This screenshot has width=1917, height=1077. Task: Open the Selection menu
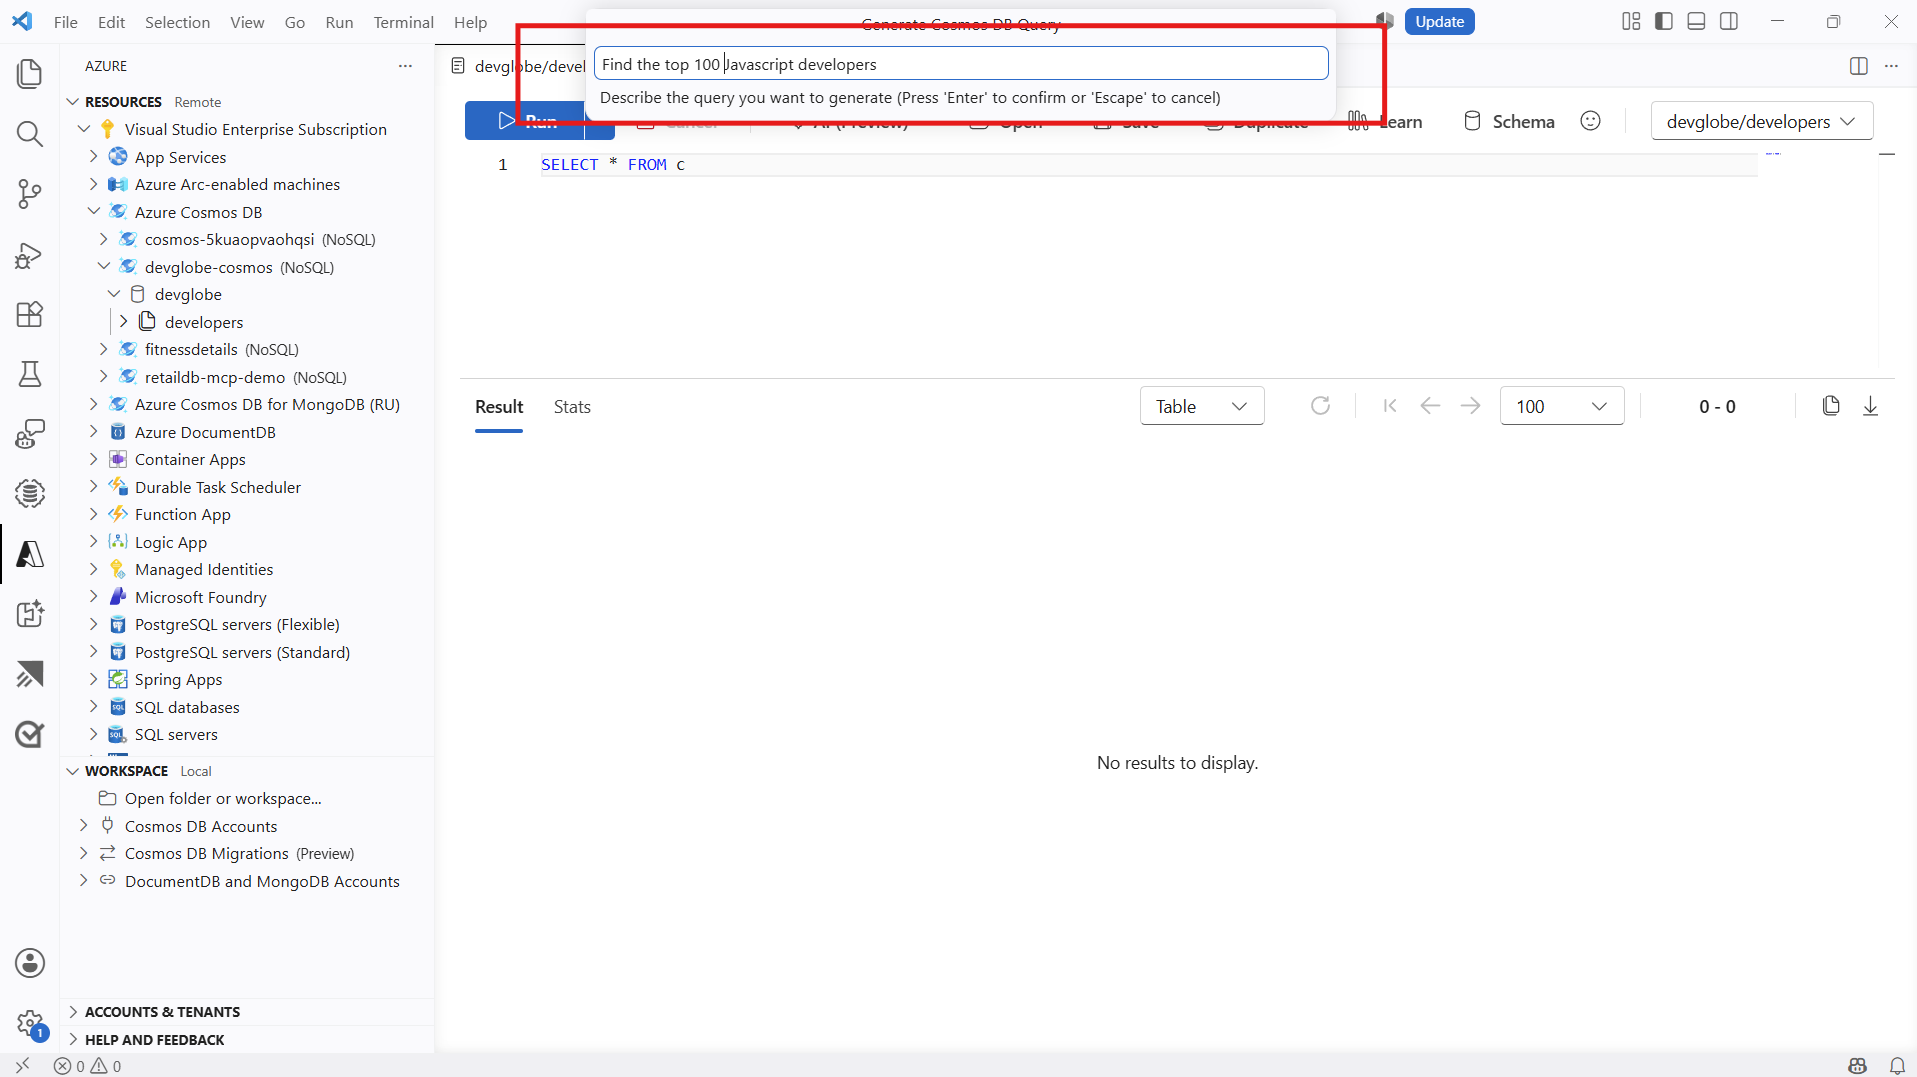(177, 22)
